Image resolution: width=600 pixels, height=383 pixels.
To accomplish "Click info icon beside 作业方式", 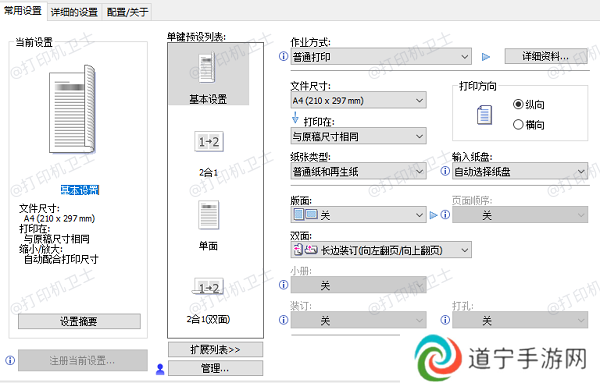I will click(284, 56).
